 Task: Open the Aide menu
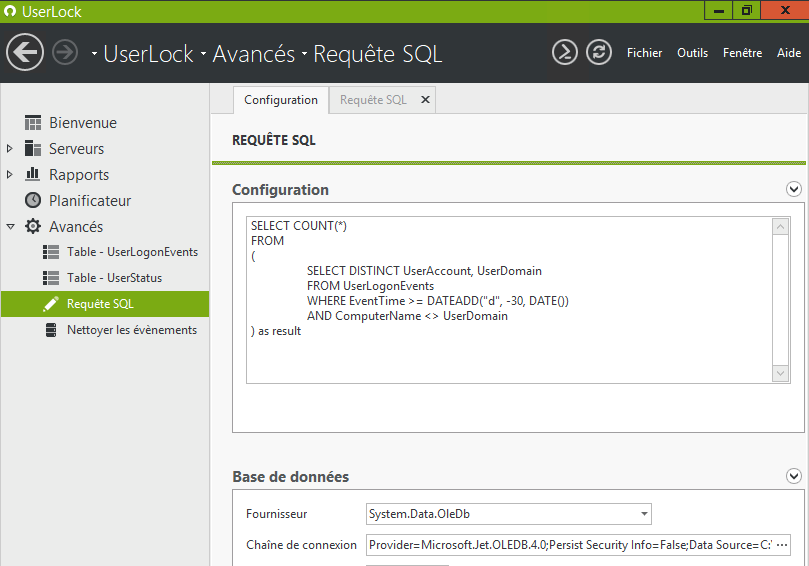point(789,53)
